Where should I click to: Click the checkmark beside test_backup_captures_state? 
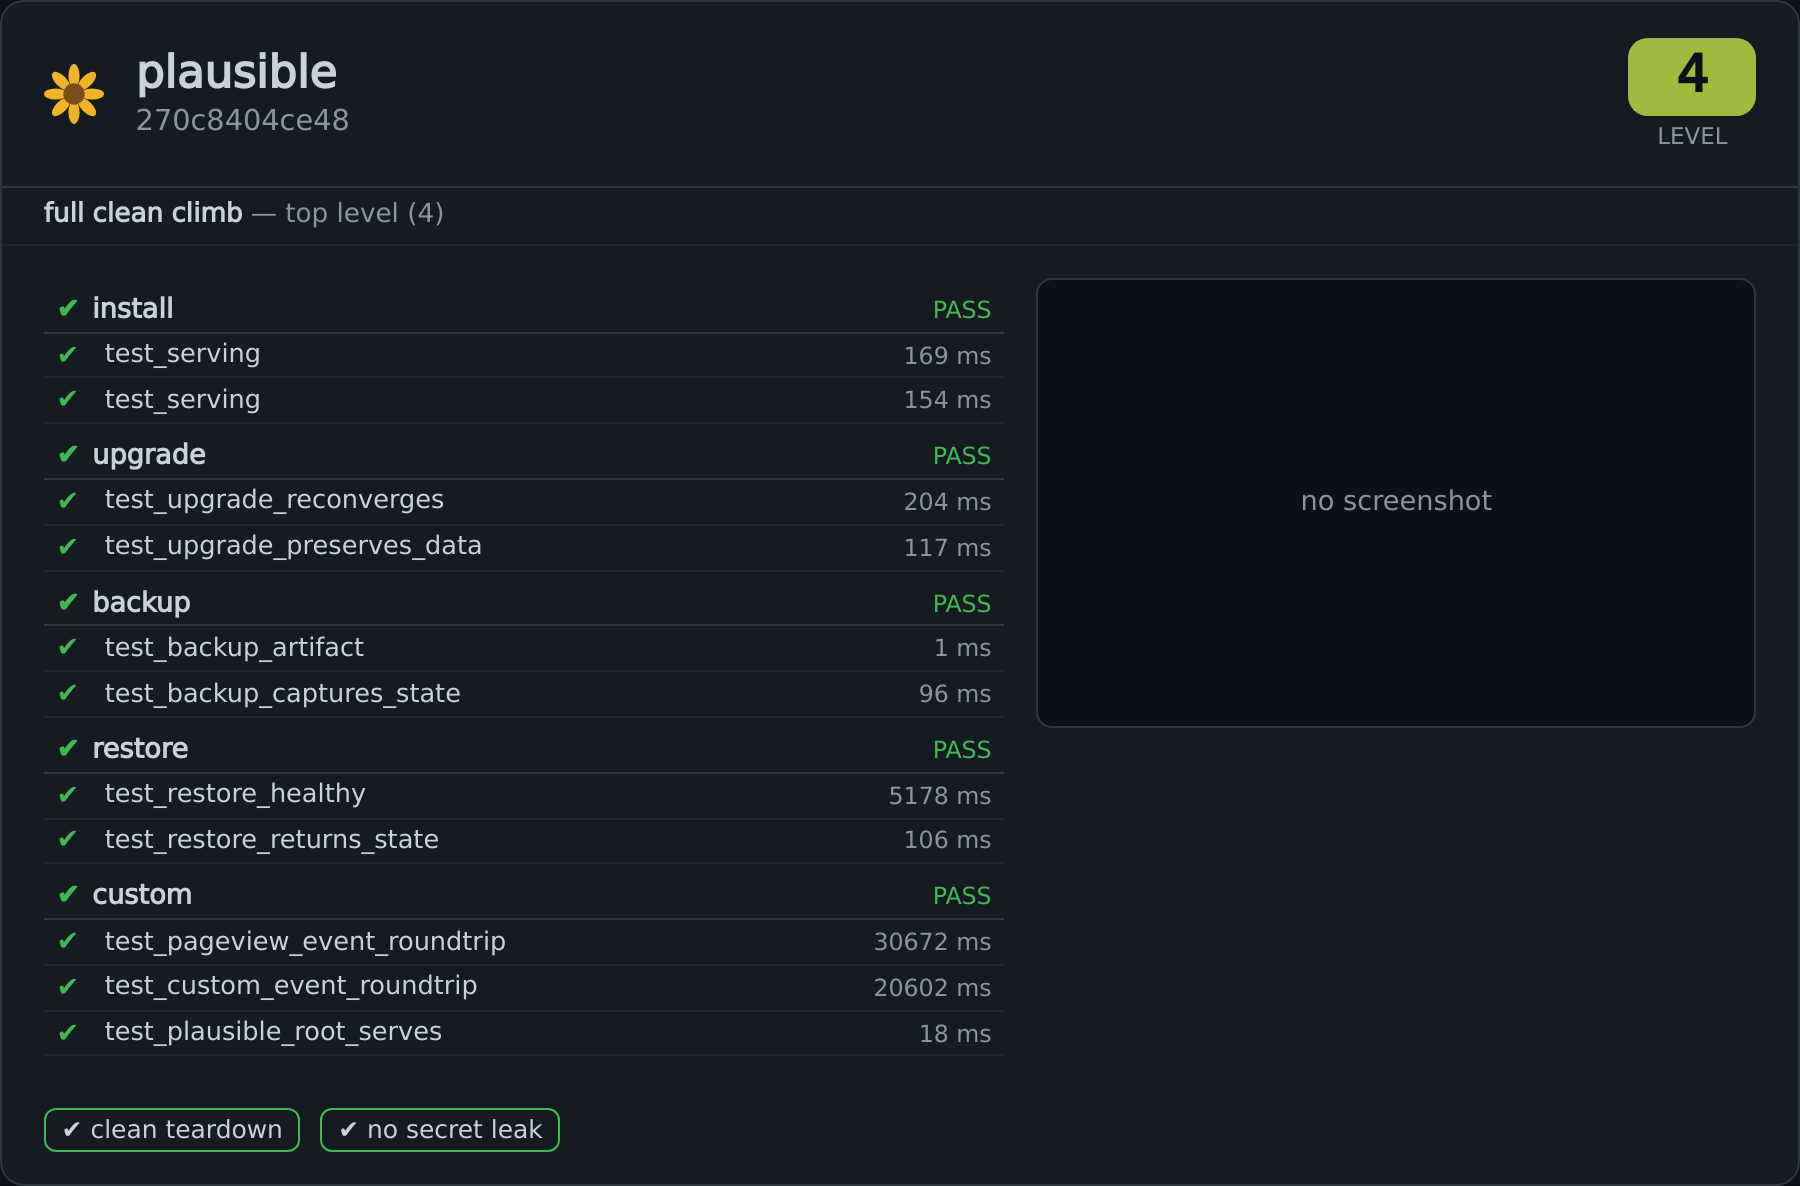(x=68, y=693)
